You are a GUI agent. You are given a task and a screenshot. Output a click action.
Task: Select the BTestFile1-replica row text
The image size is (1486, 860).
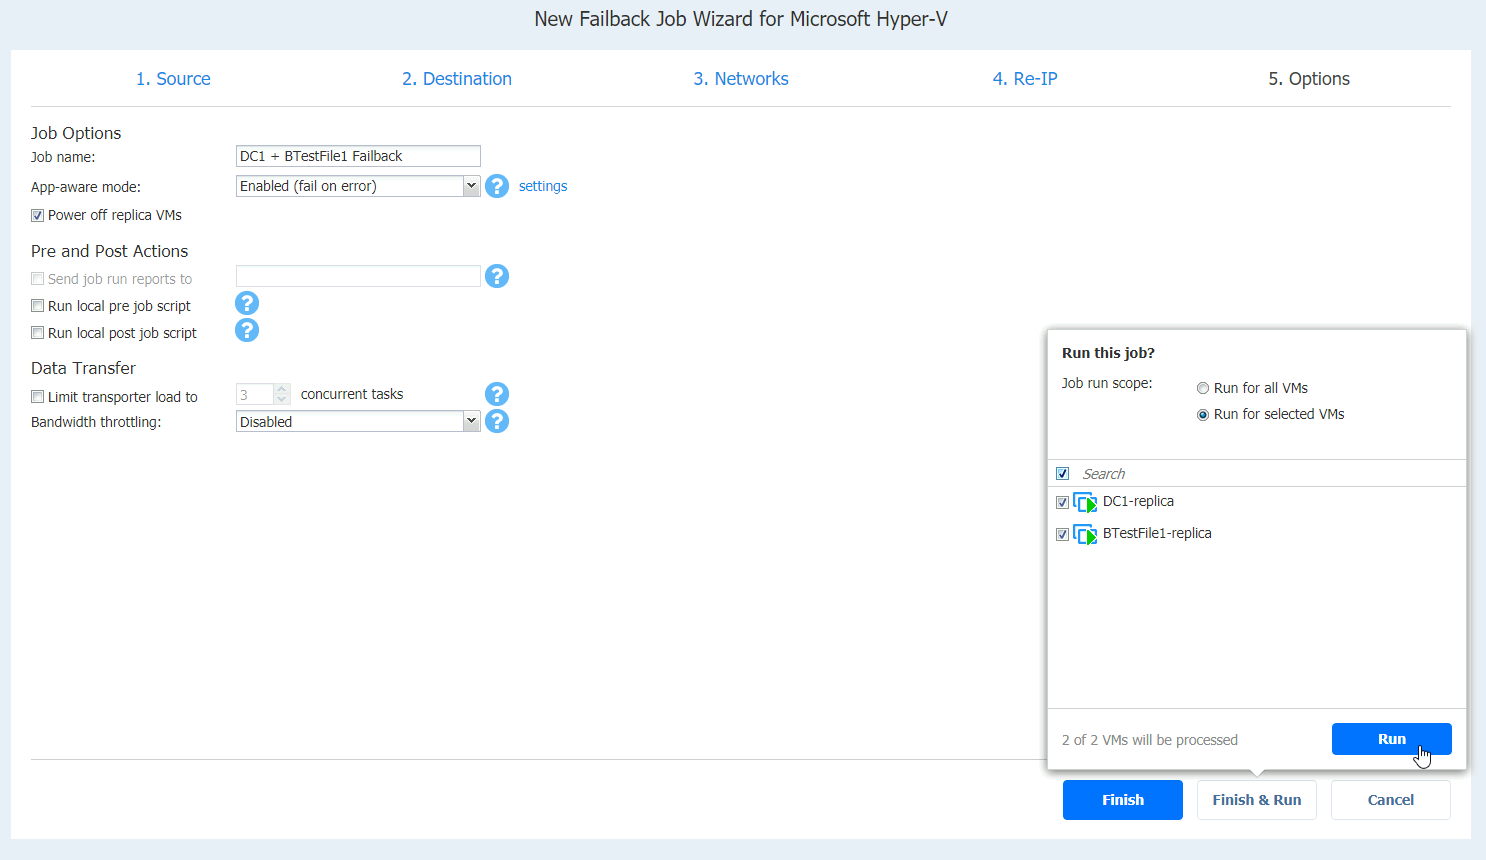1157,533
